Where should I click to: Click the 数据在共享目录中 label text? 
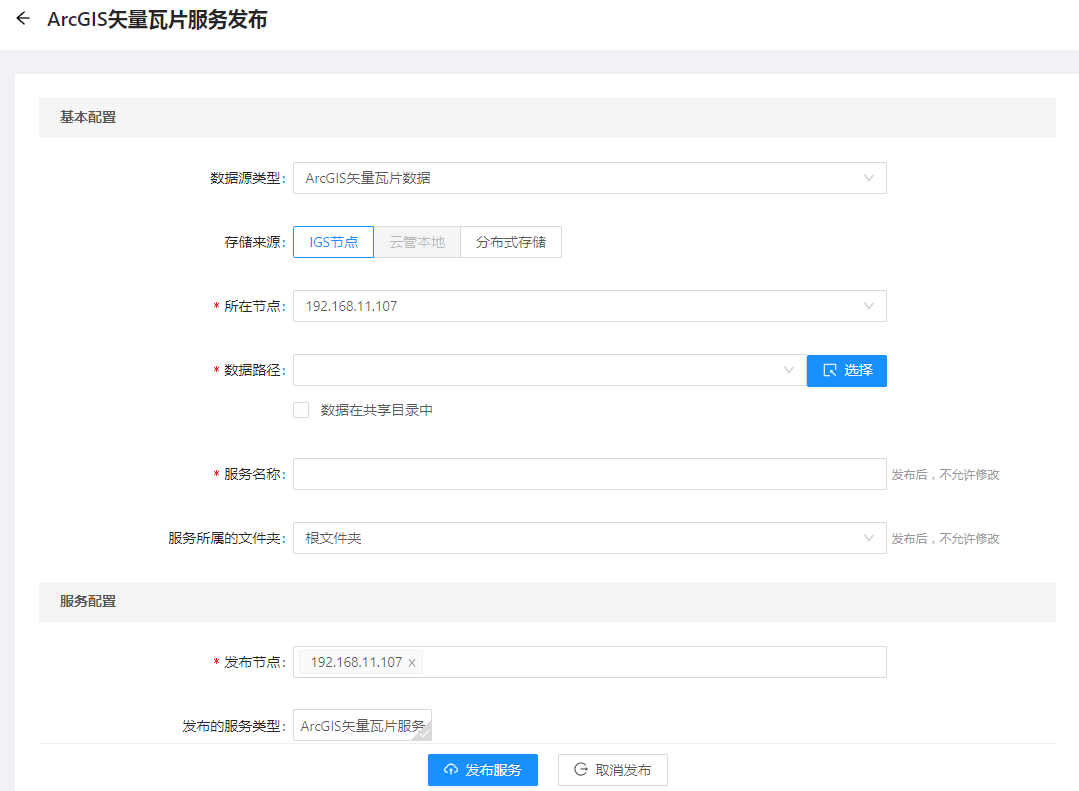[x=376, y=410]
